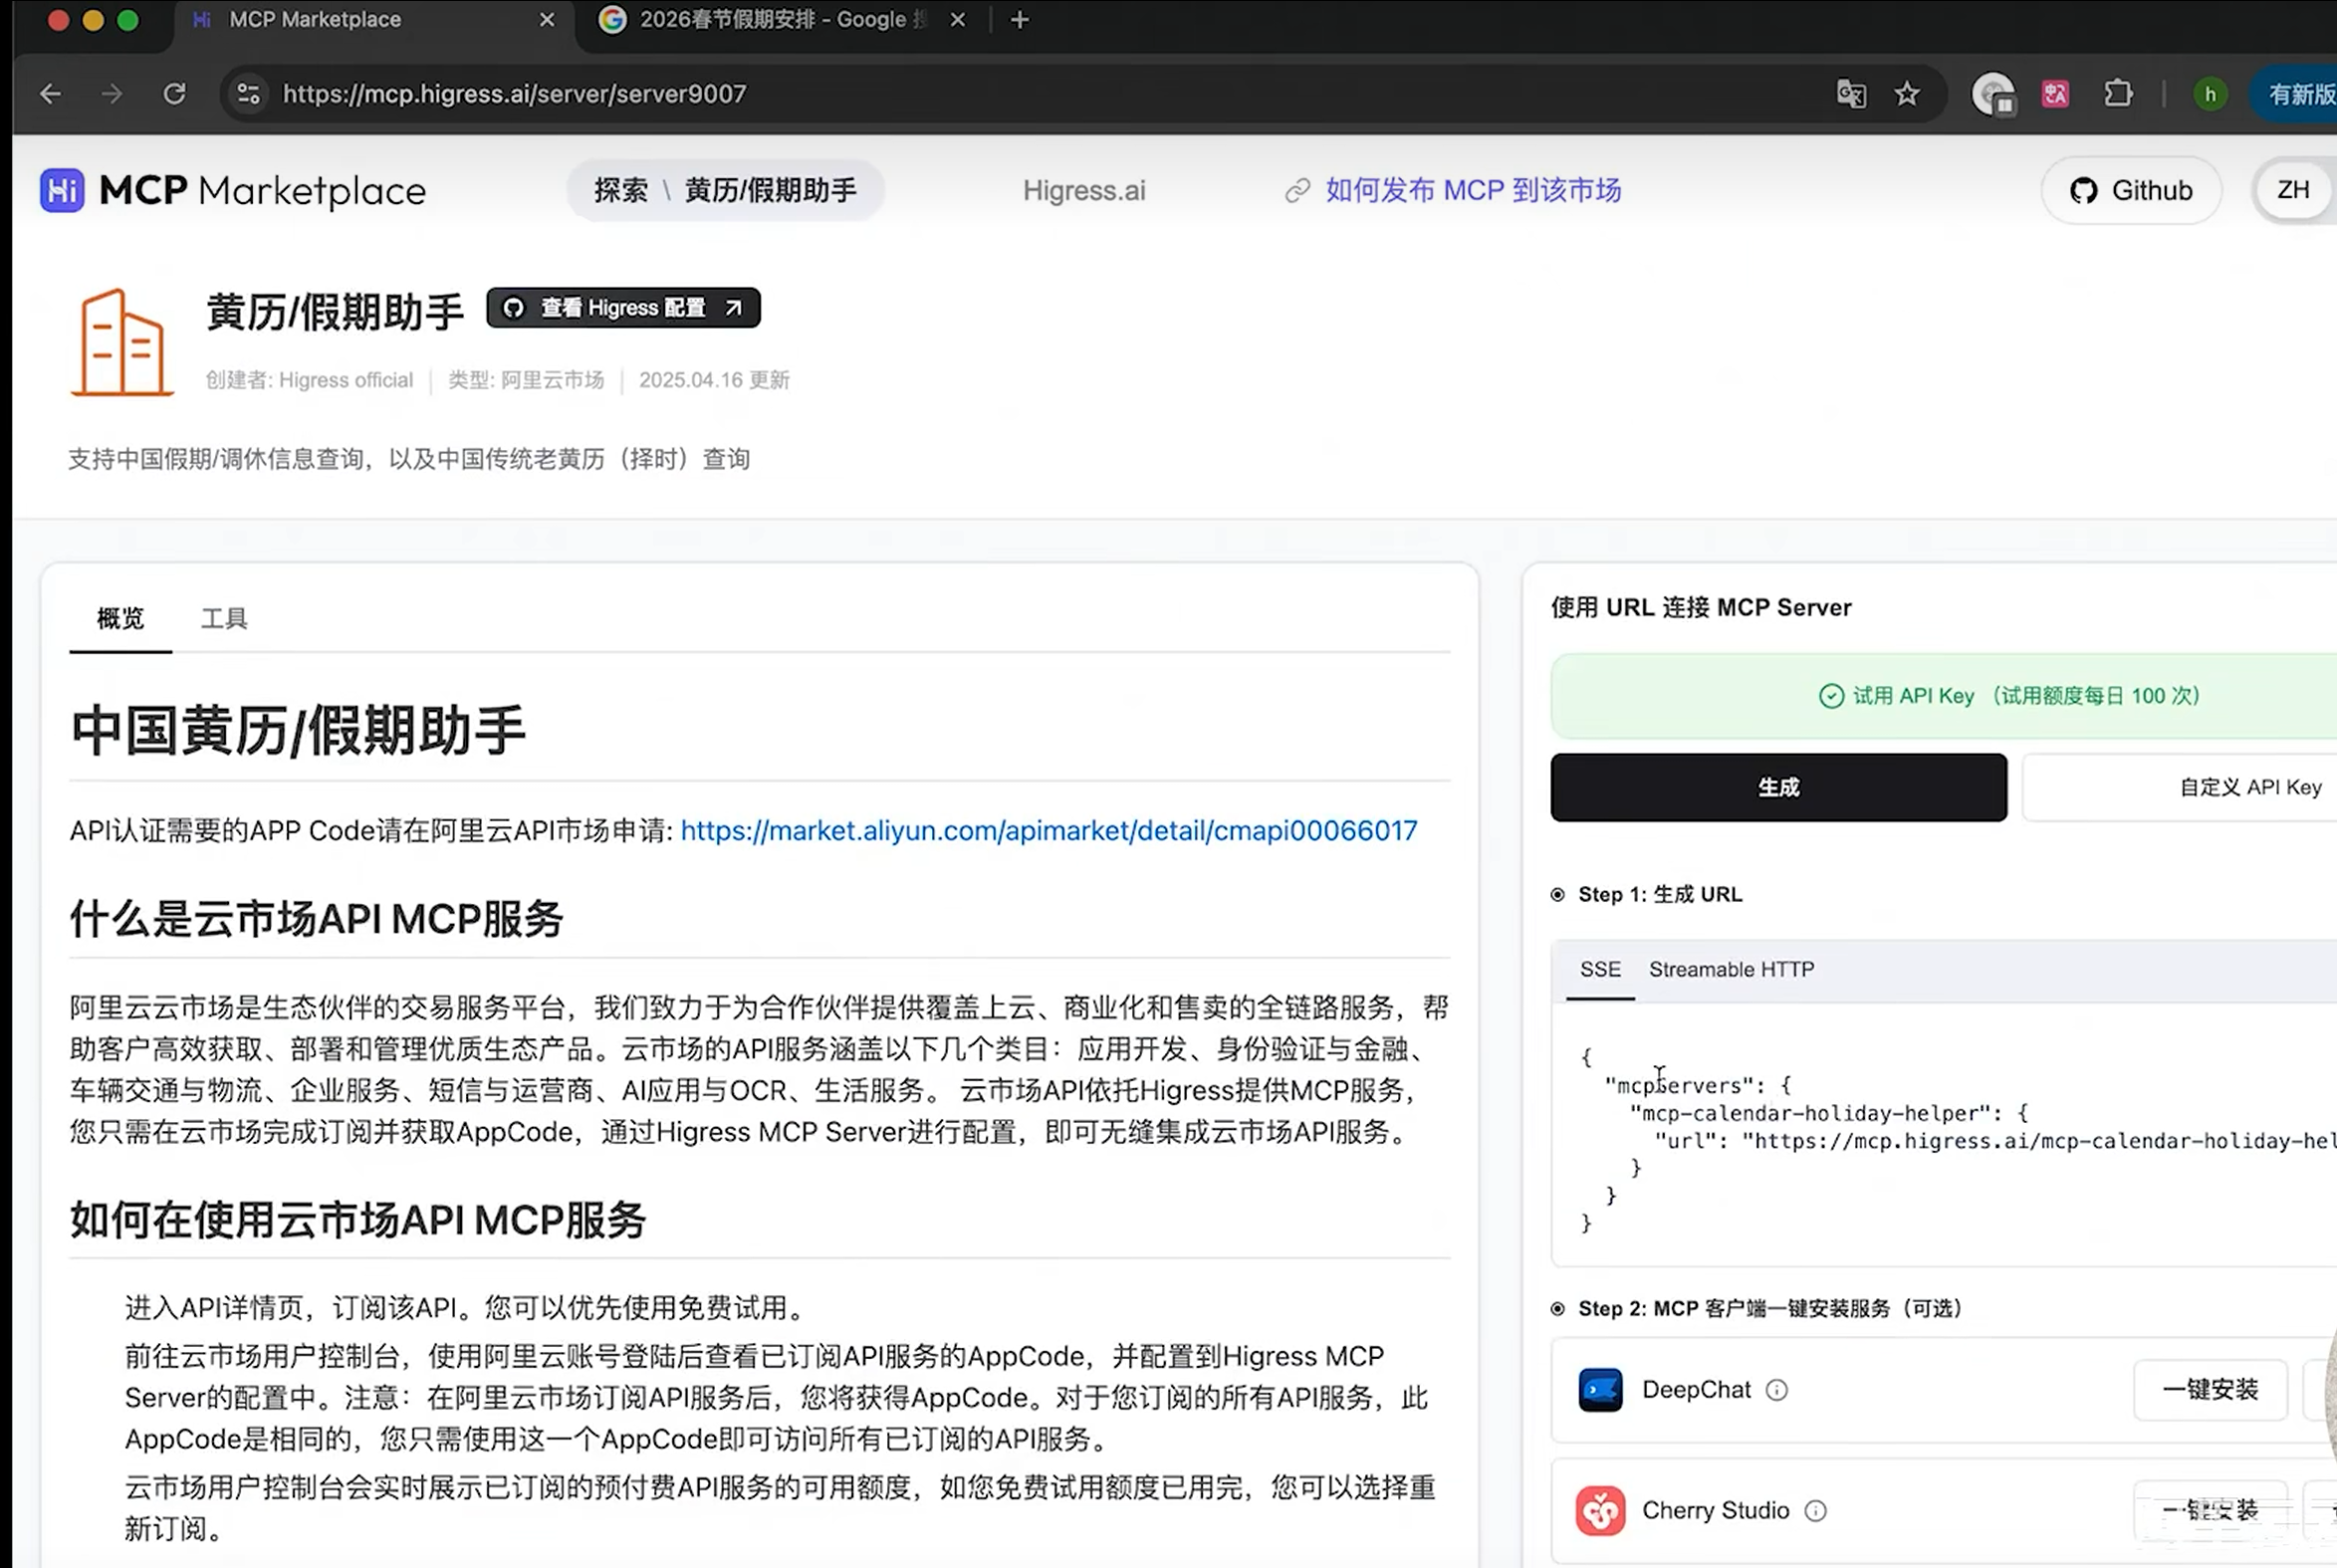Switch to the 工具 tab
Screen dimensions: 2337x1568
tap(224, 618)
